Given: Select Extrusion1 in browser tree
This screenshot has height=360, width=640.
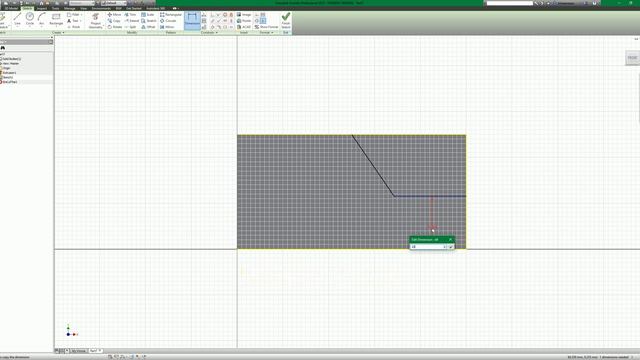Looking at the screenshot, I should 9,73.
